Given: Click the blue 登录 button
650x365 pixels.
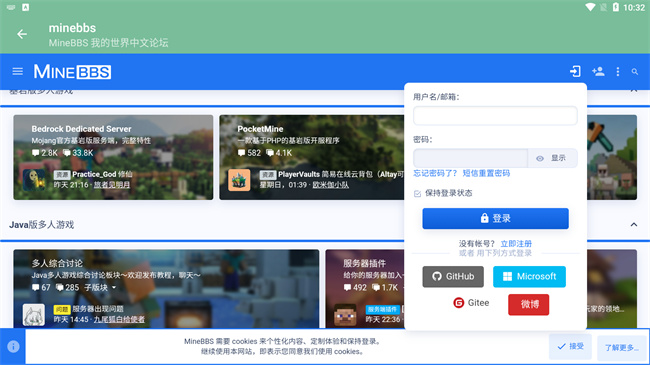Looking at the screenshot, I should pyautogui.click(x=495, y=218).
